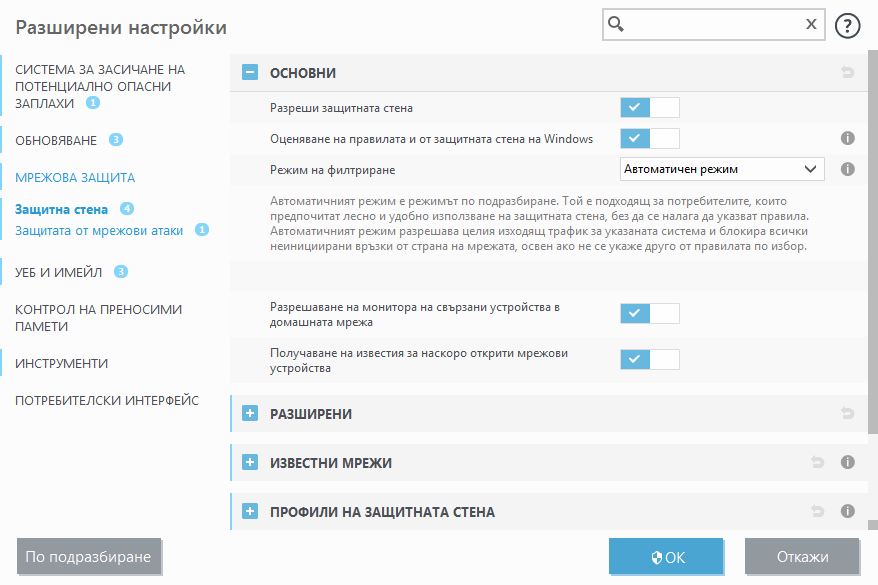This screenshot has width=878, height=585.
Task: Expand the РАЗШИРЕНИ section
Action: coord(249,413)
